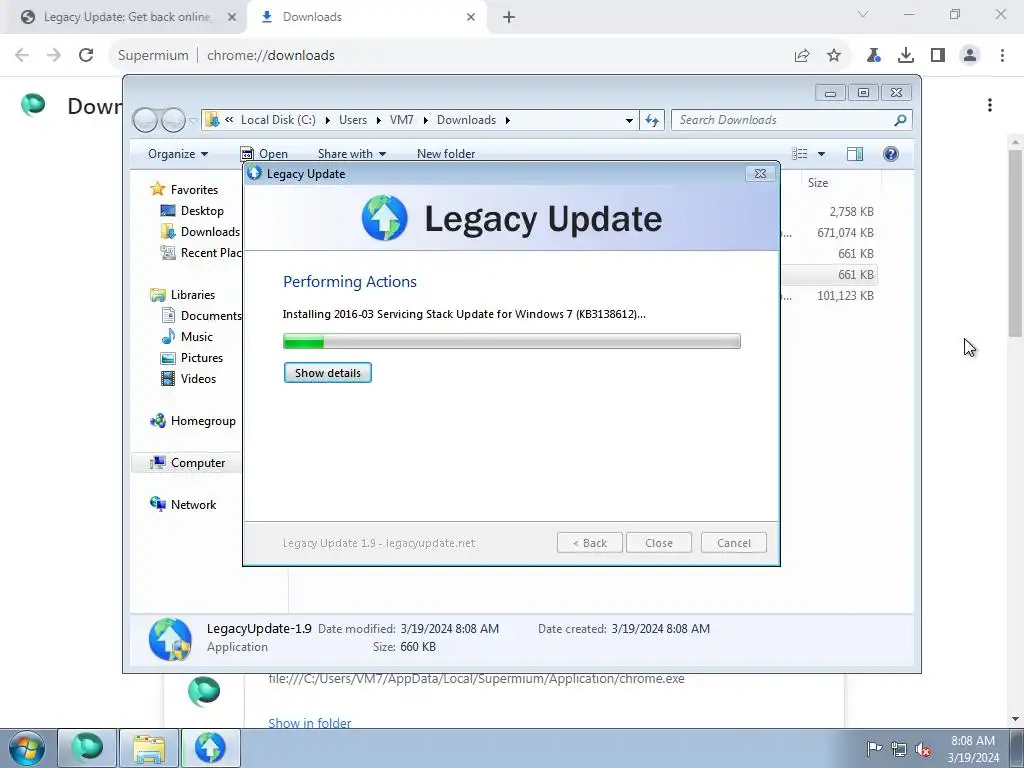Viewport: 1024px width, 768px height.
Task: Open the Share with menu
Action: click(351, 154)
